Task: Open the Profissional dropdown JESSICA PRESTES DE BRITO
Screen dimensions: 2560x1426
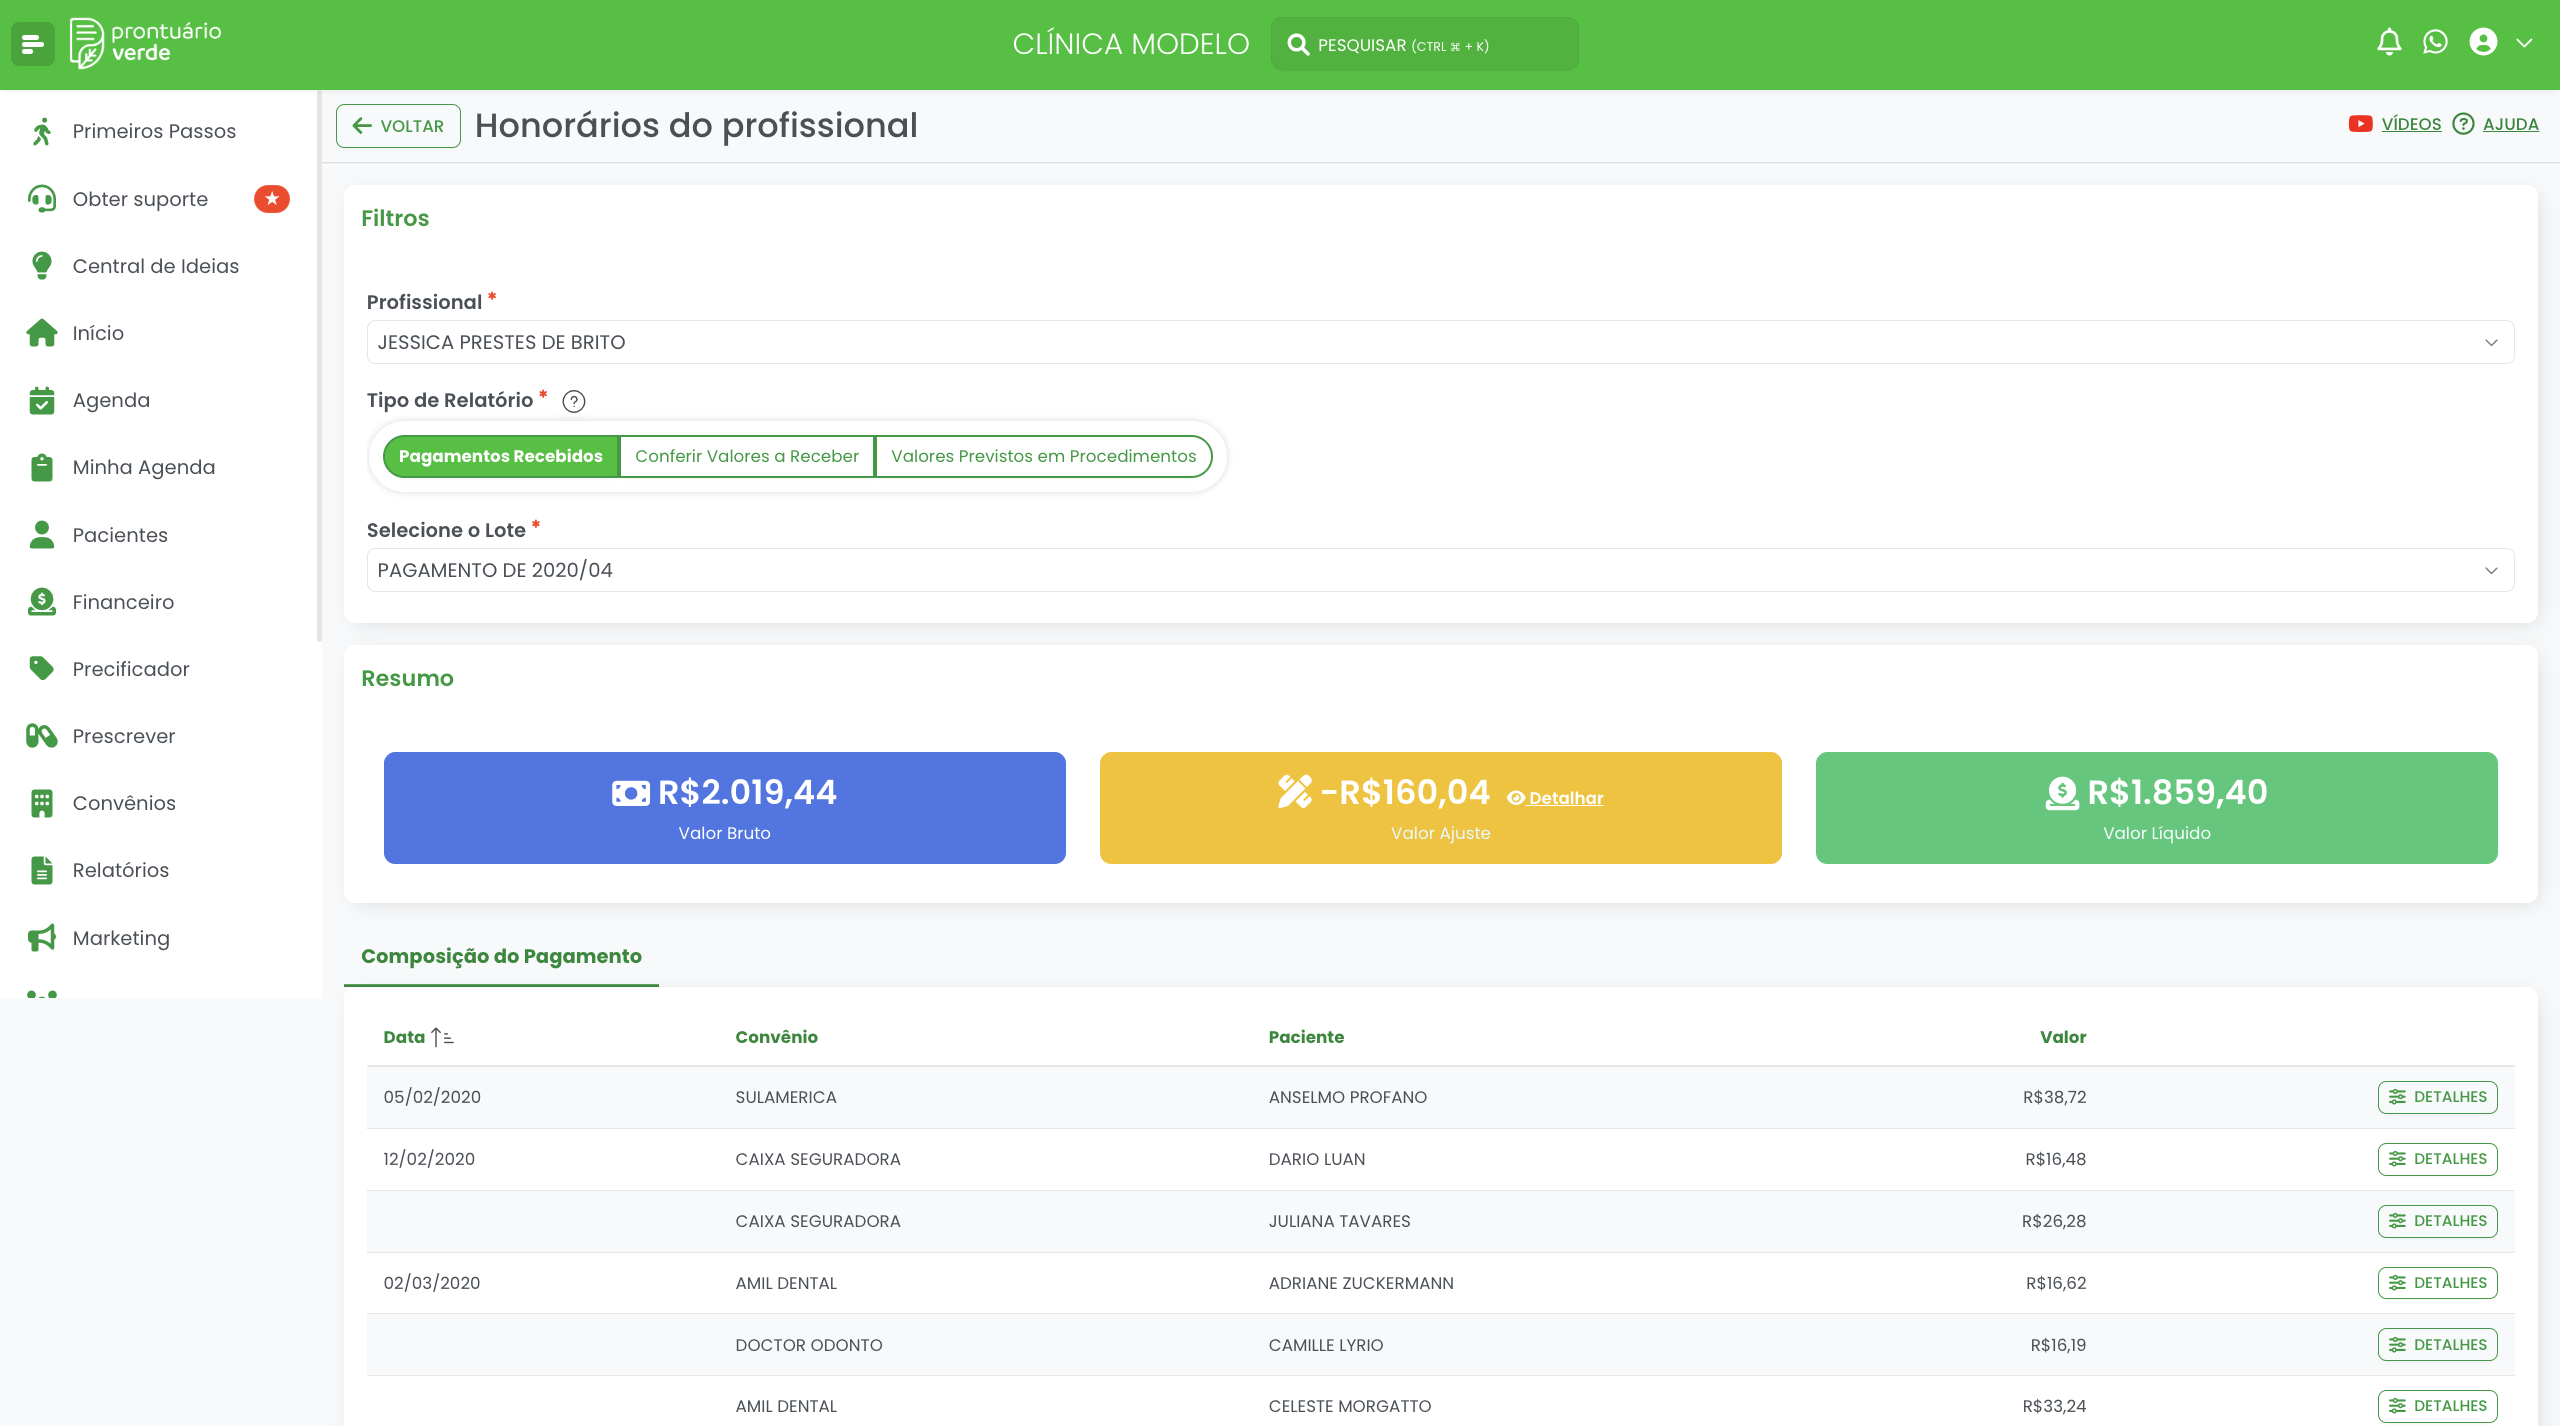Action: tap(1440, 342)
